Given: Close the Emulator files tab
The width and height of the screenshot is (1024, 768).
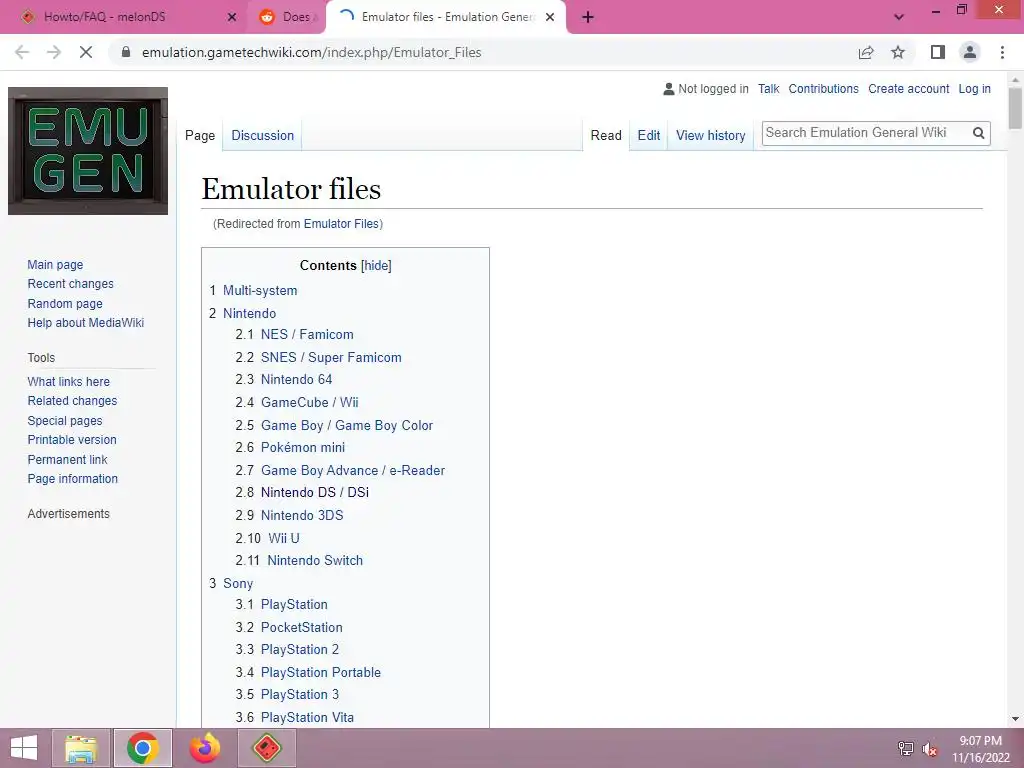Looking at the screenshot, I should coord(550,17).
